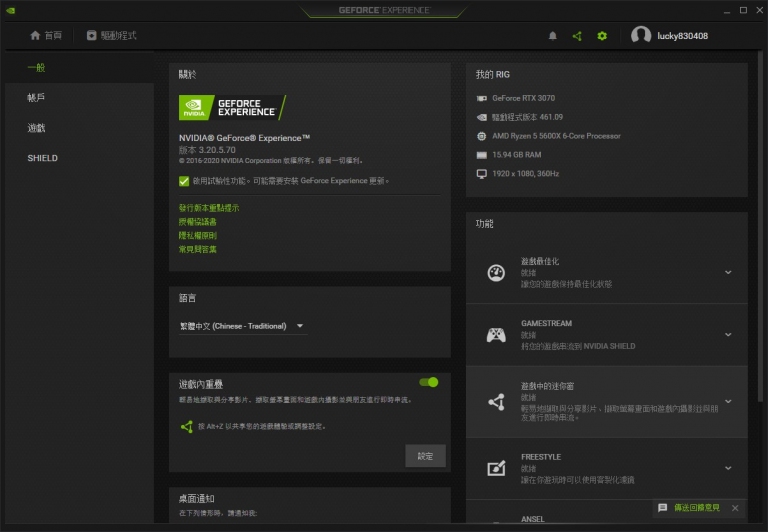Select 遊戲 in the sidebar
The image size is (768, 532).
36,128
